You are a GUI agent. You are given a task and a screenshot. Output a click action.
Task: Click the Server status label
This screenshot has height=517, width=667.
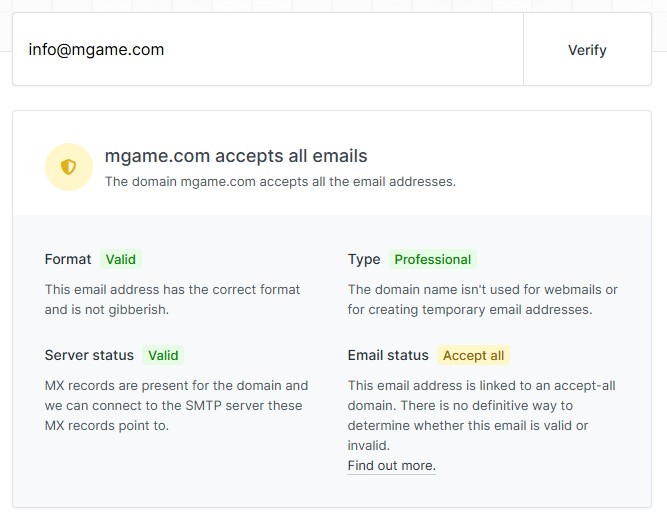click(x=89, y=355)
